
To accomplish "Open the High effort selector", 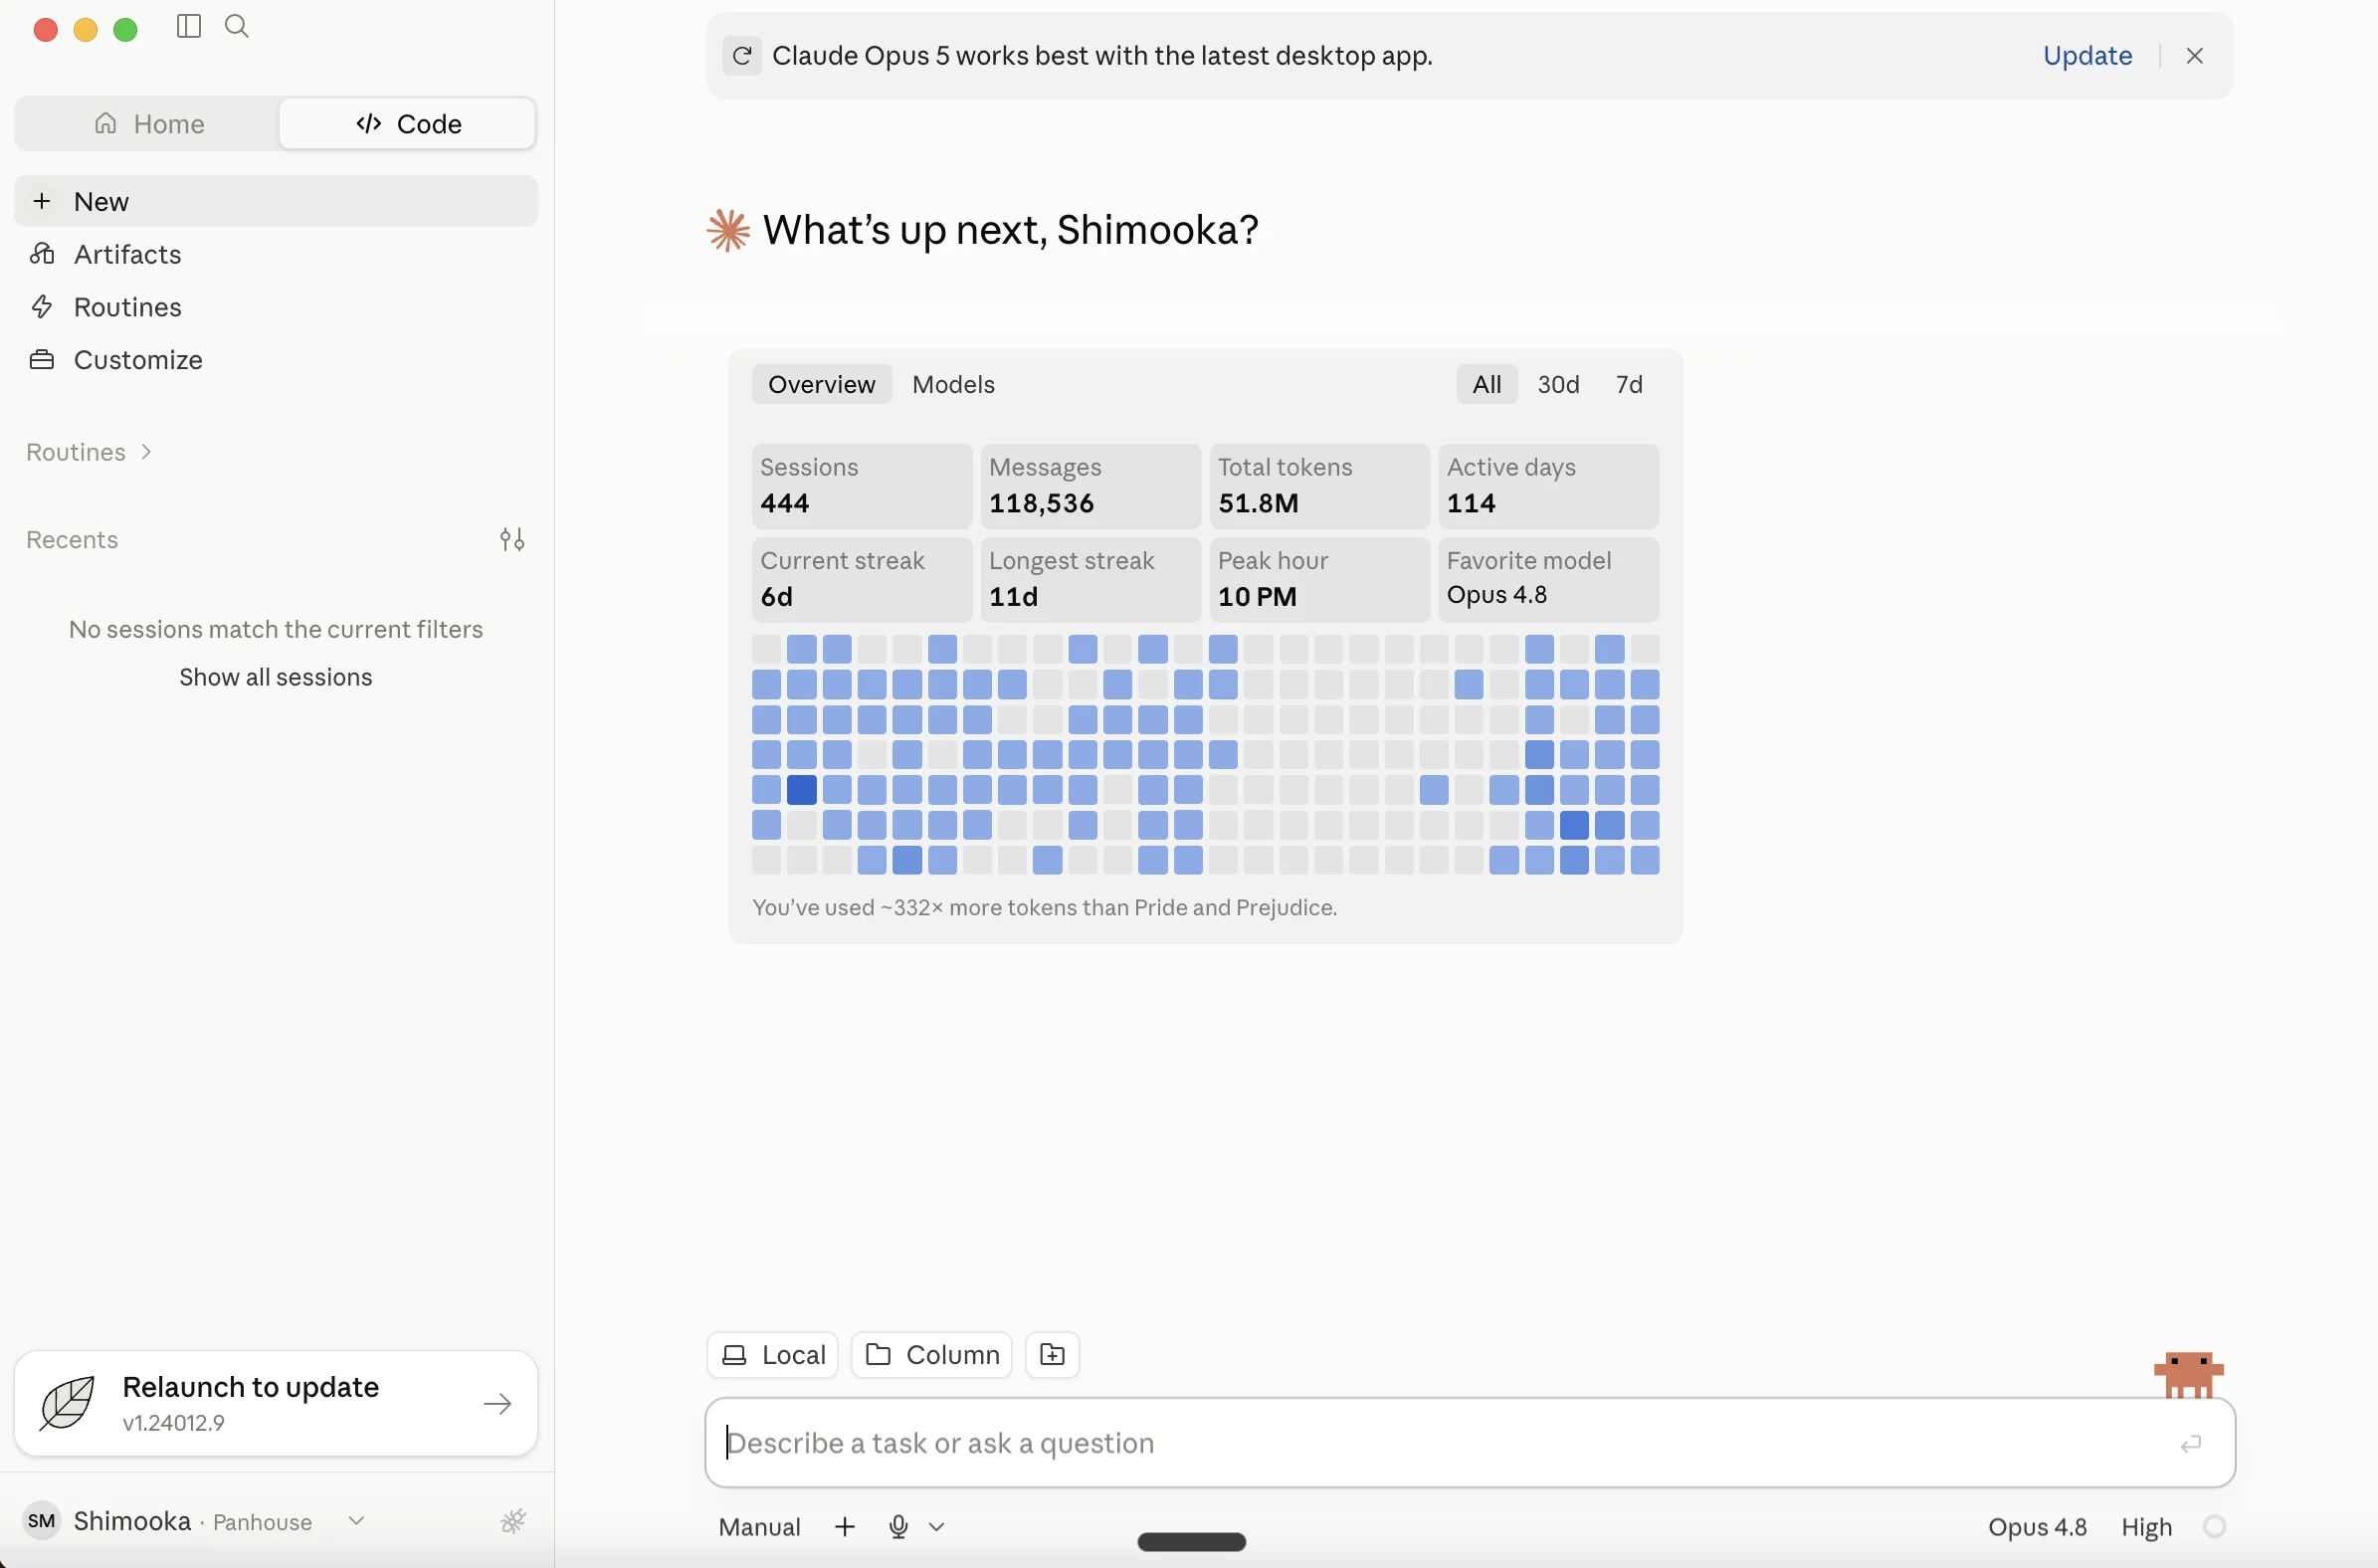I will 2146,1527.
